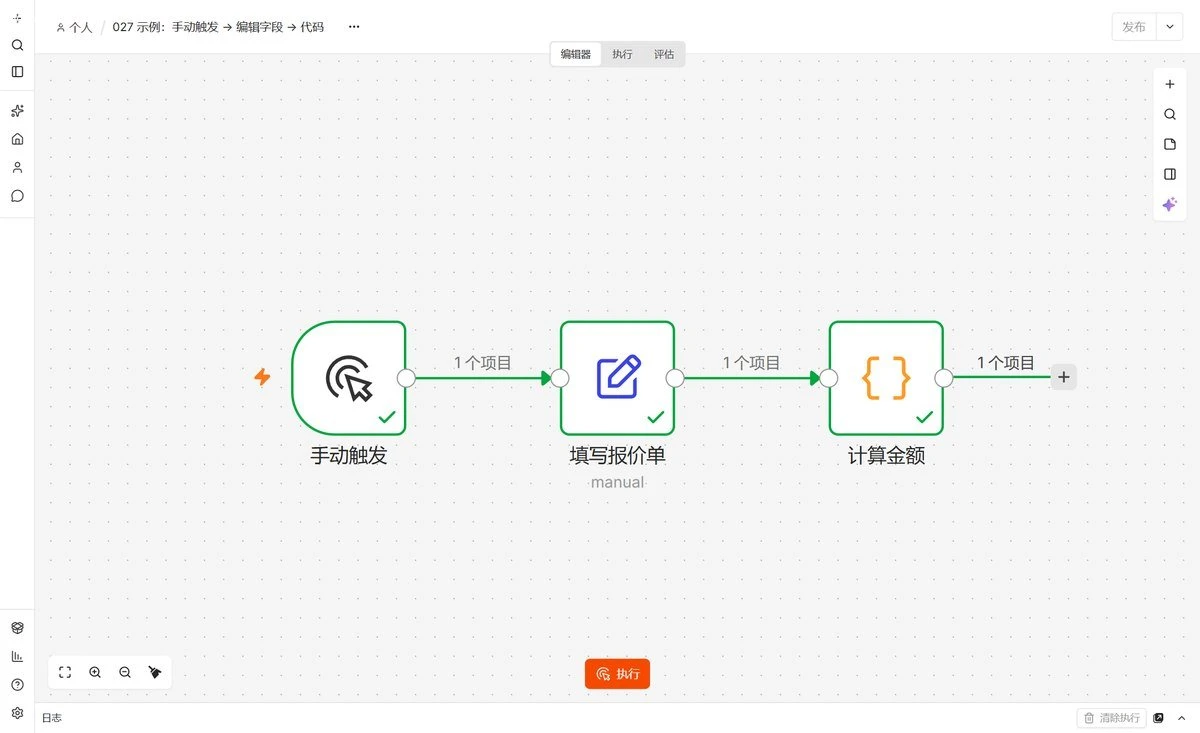Screen dimensions: 1200x733
Task: Open the 个人 breadcrumb link
Action: point(74,27)
